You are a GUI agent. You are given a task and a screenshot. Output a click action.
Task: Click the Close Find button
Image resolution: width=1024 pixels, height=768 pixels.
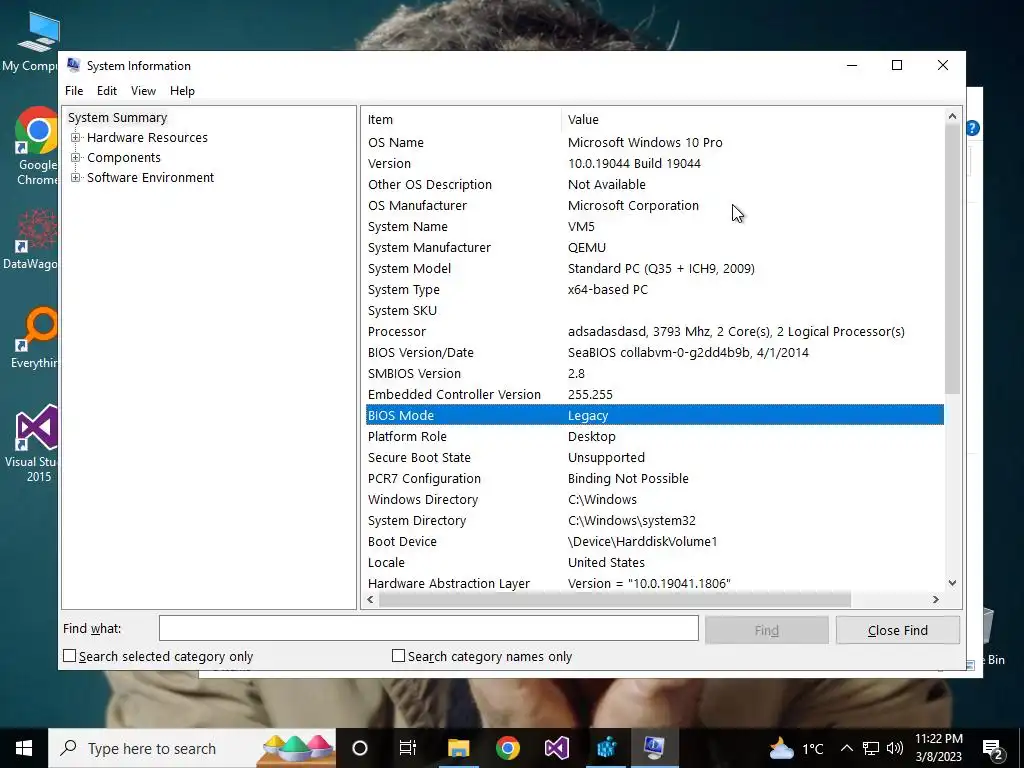[x=898, y=630]
